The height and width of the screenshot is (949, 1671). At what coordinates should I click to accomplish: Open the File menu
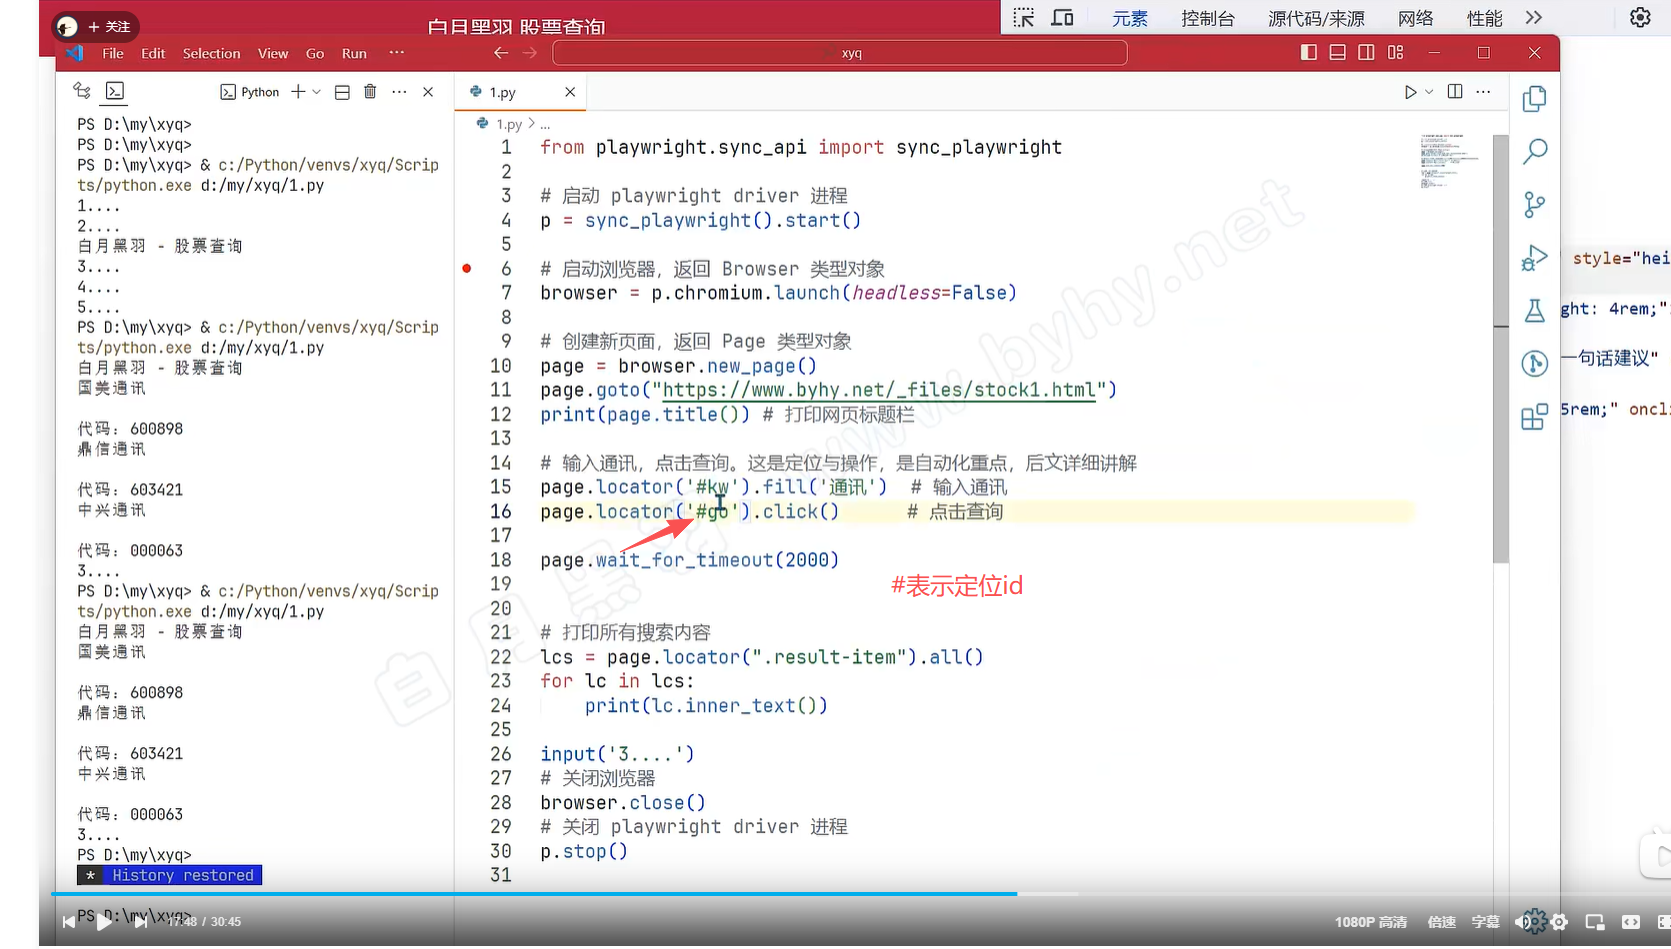point(113,53)
